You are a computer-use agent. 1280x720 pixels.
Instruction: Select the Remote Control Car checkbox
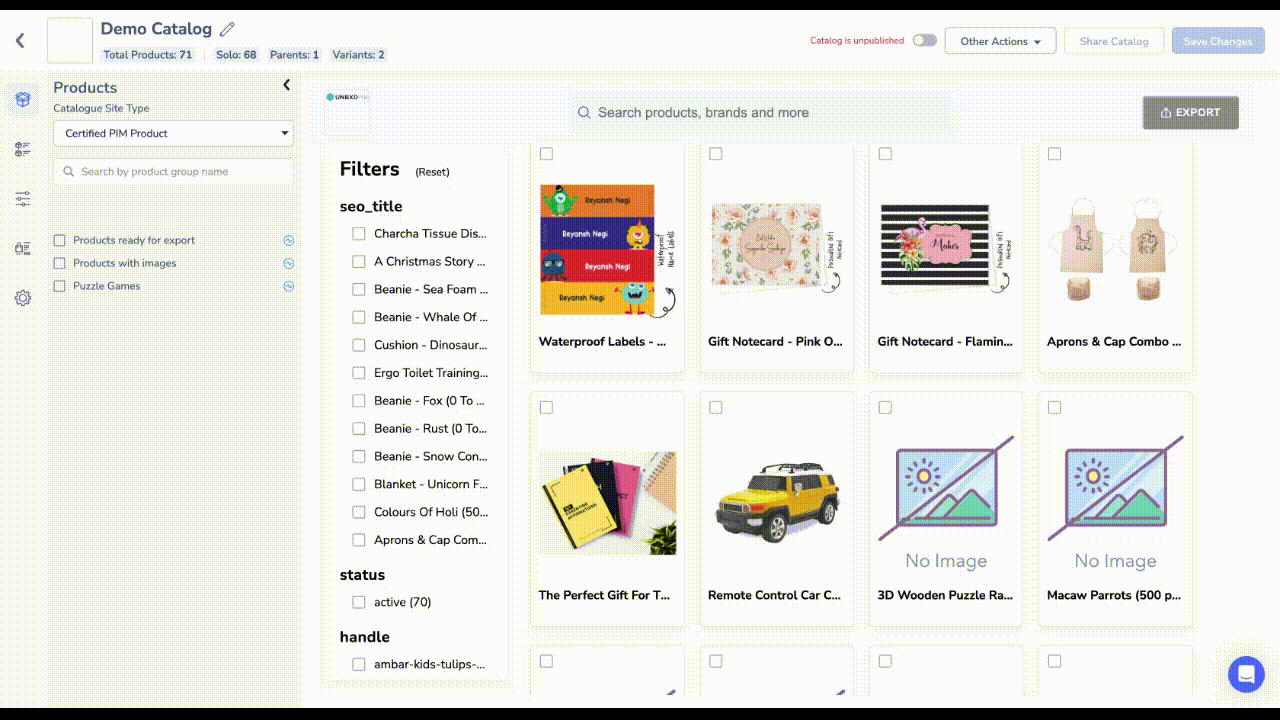pyautogui.click(x=716, y=408)
